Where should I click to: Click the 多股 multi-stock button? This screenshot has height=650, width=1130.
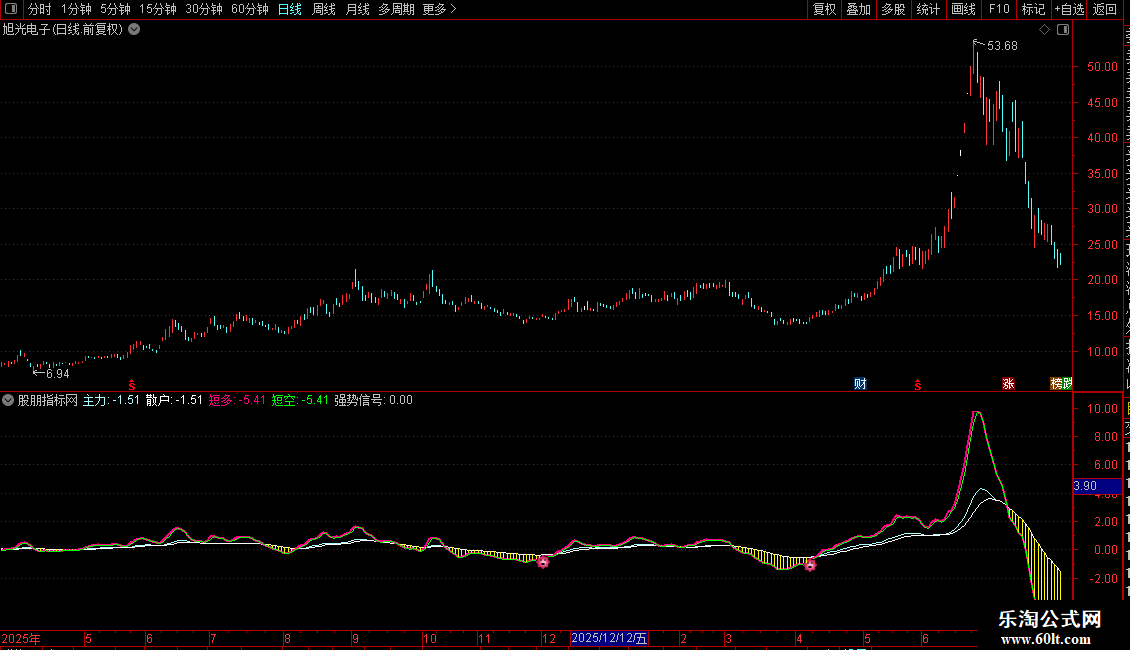pos(893,9)
